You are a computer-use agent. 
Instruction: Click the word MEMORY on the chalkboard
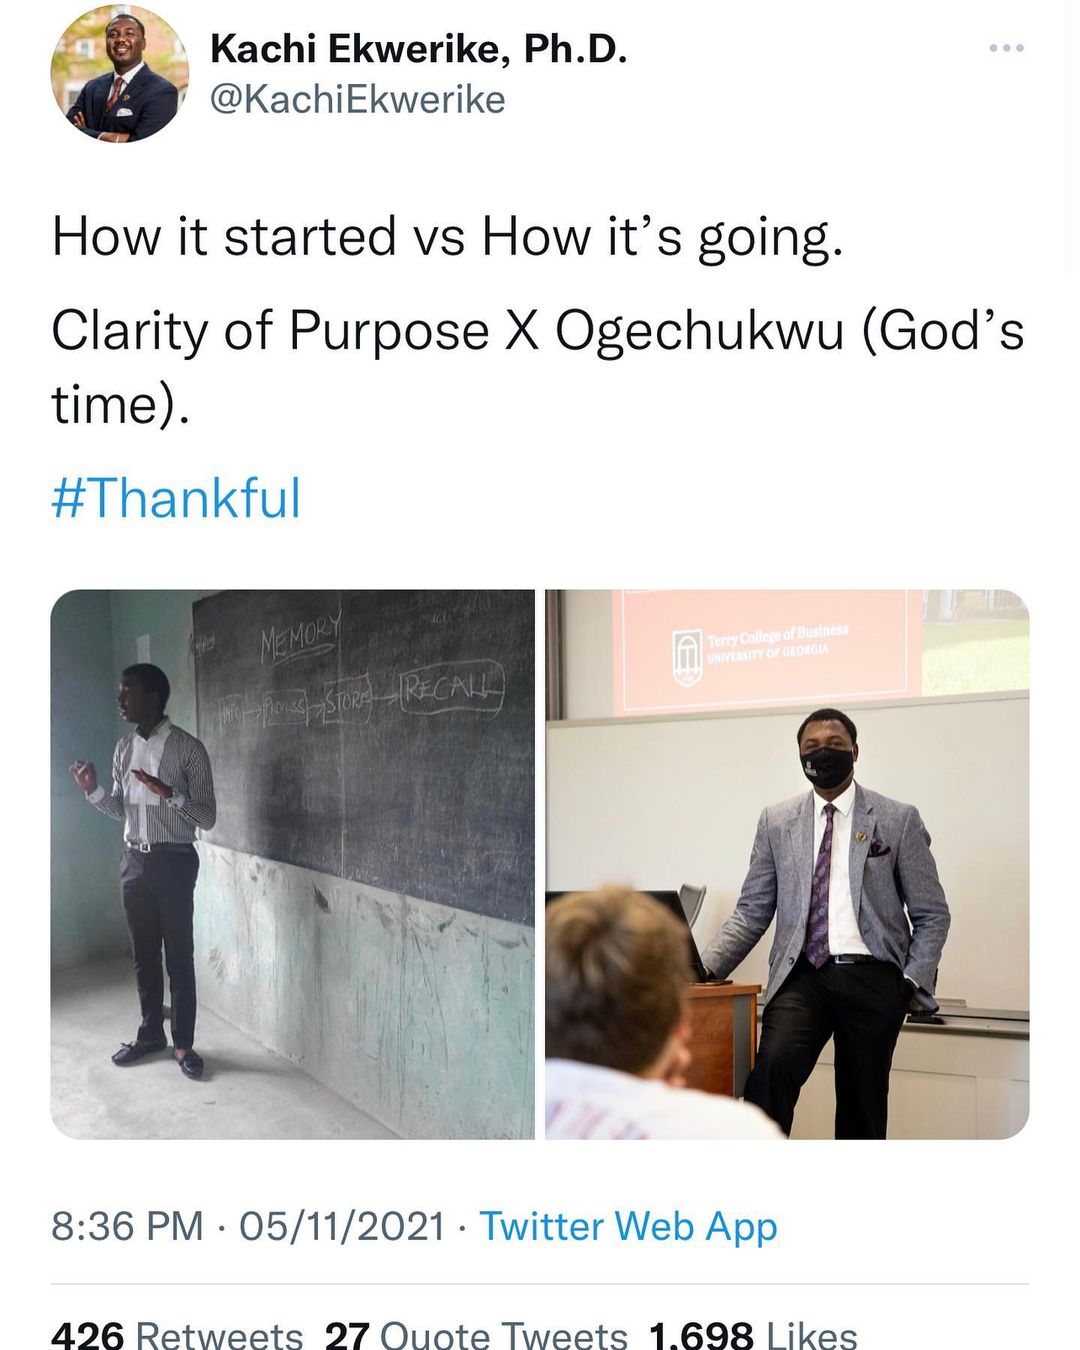point(299,637)
